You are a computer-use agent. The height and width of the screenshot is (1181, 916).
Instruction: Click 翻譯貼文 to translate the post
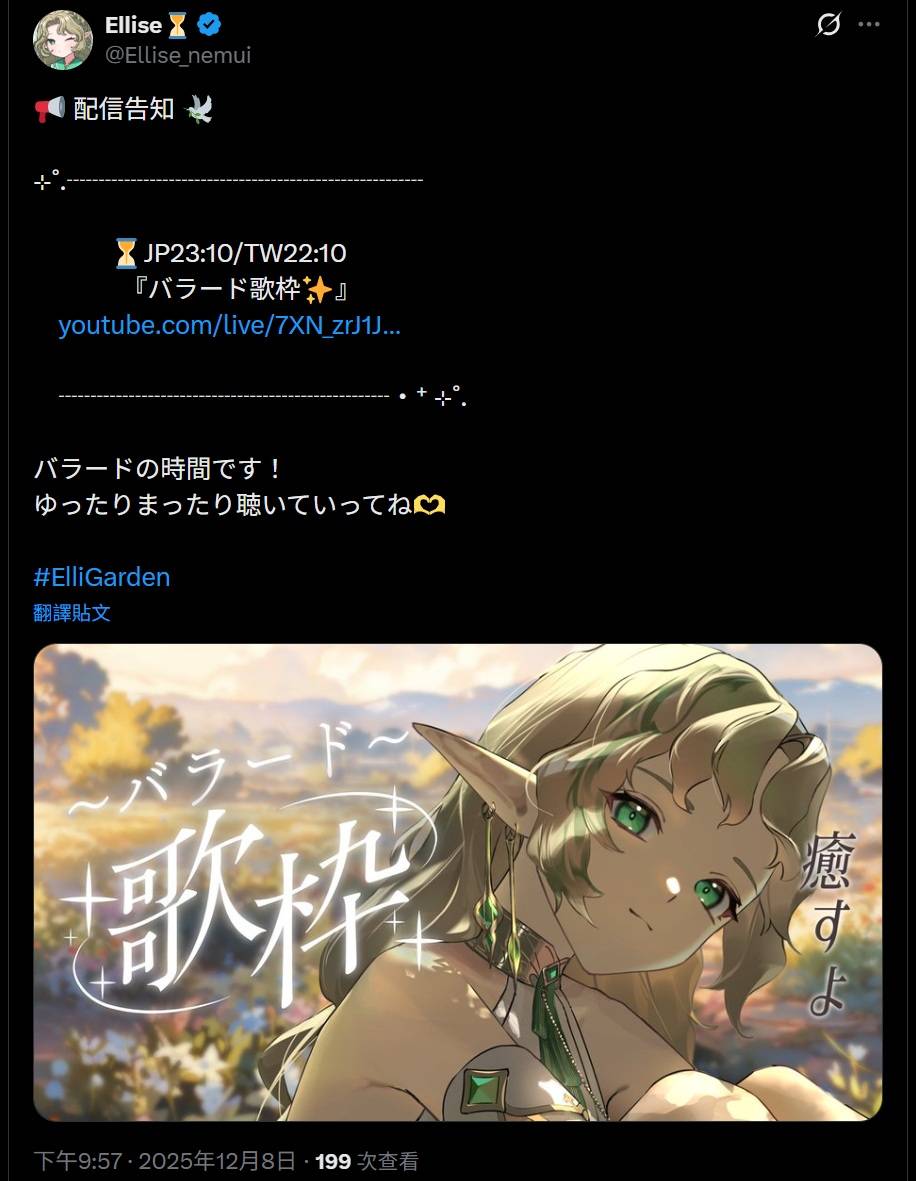[x=72, y=613]
